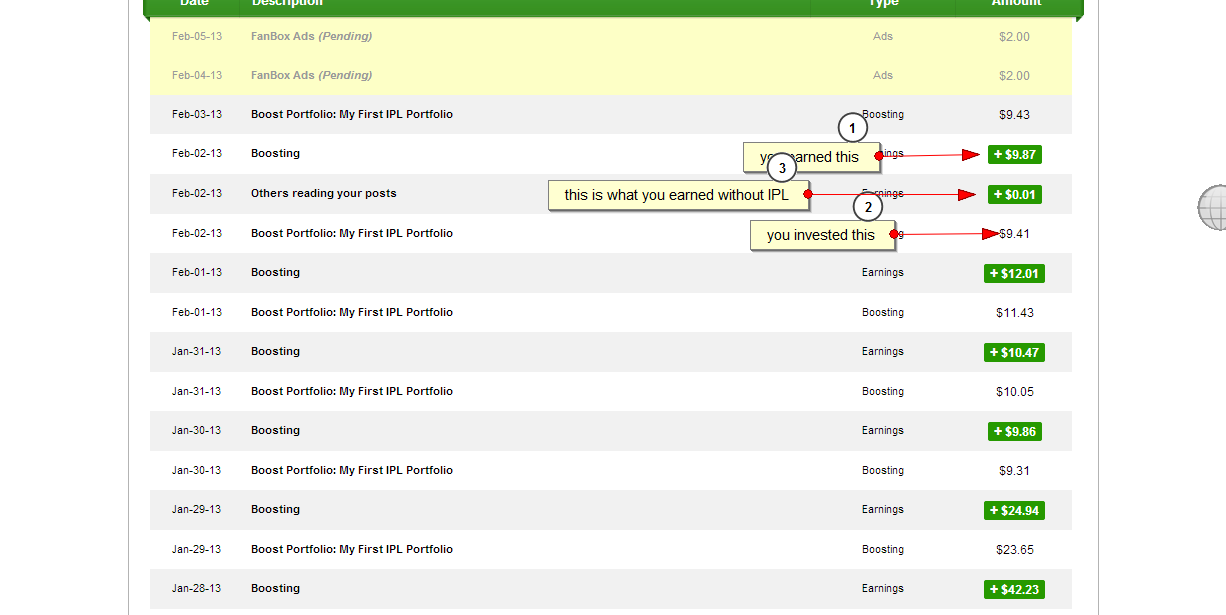
Task: Click the "you earned this" callout note
Action: [x=809, y=157]
